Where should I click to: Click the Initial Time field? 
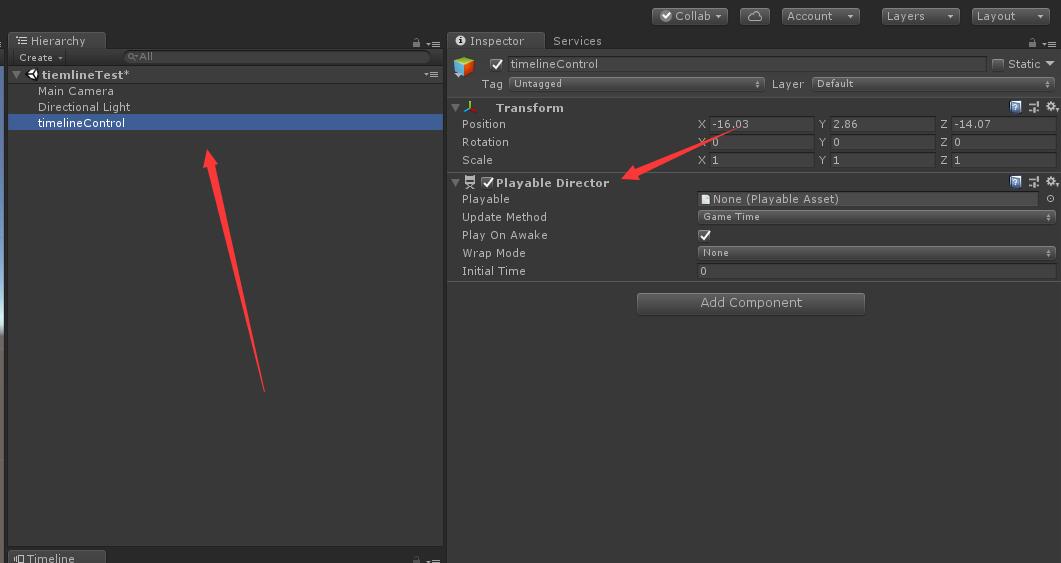coord(876,271)
